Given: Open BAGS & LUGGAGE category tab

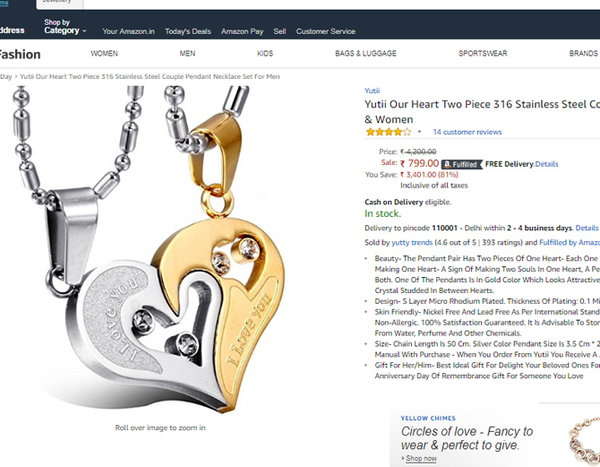Looking at the screenshot, I should pyautogui.click(x=366, y=53).
